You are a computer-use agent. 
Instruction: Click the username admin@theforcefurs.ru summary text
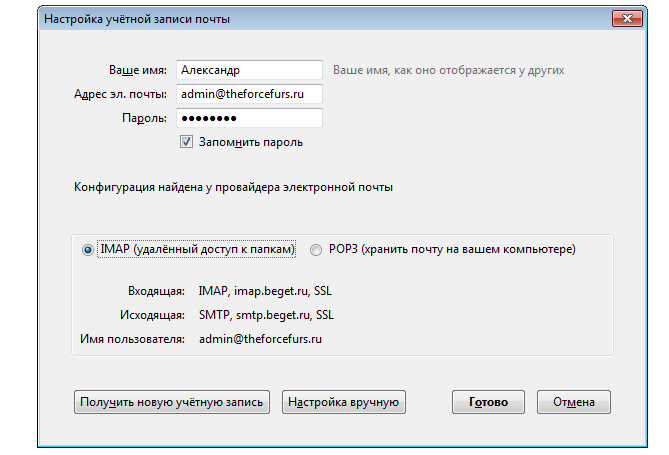pos(260,339)
